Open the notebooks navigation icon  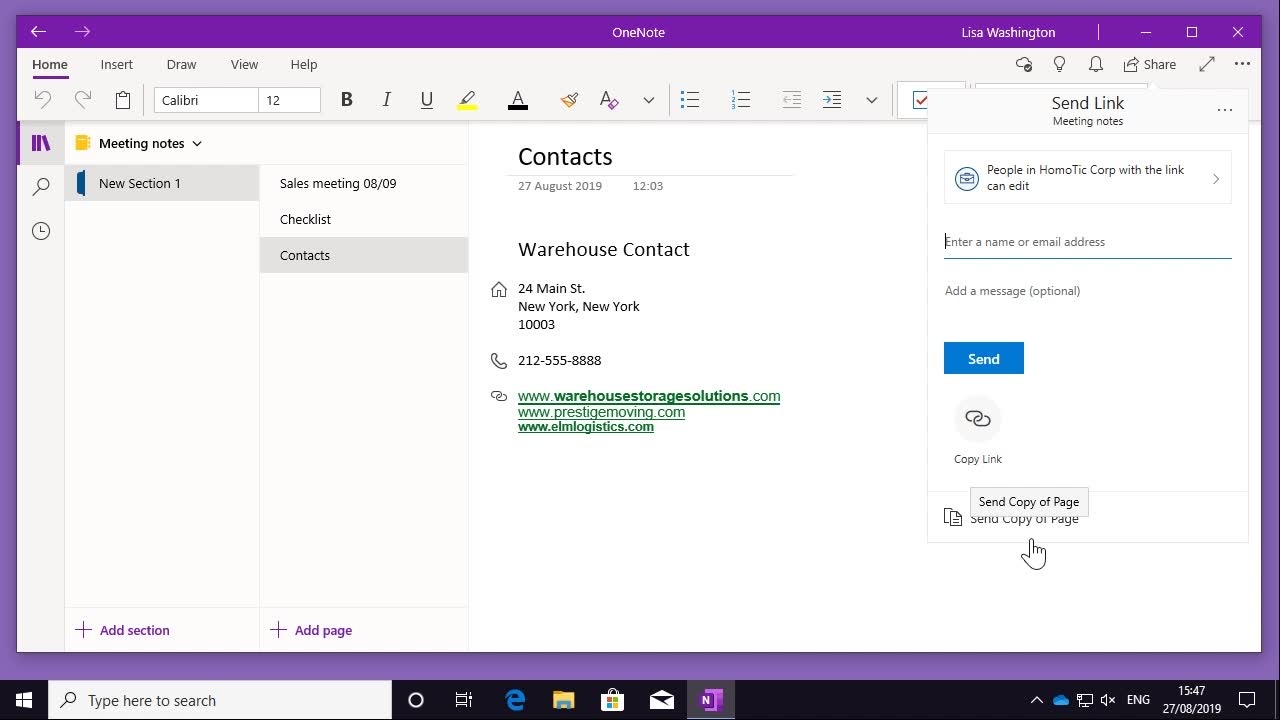[x=41, y=143]
